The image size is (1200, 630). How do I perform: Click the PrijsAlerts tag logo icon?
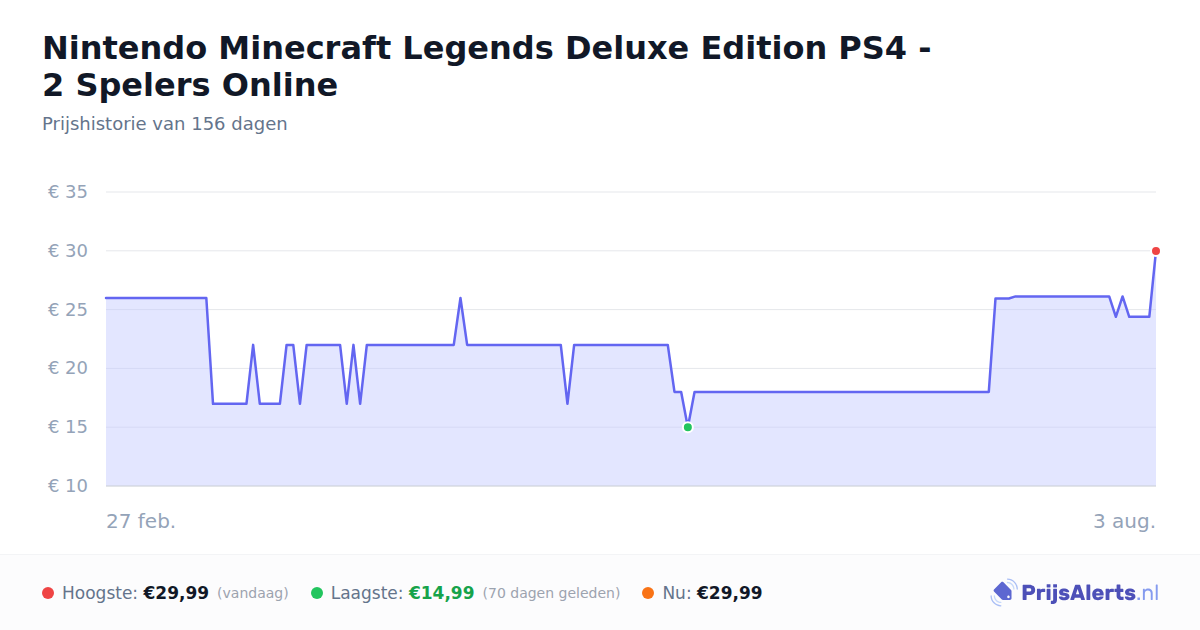point(1003,593)
